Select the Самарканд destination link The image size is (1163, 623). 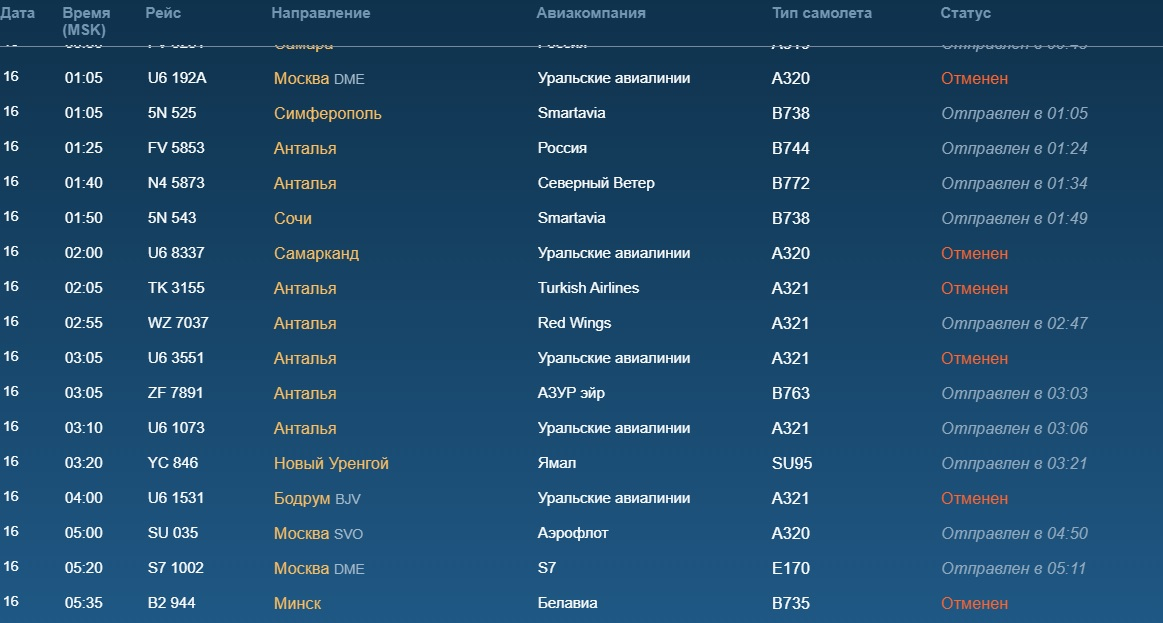317,253
